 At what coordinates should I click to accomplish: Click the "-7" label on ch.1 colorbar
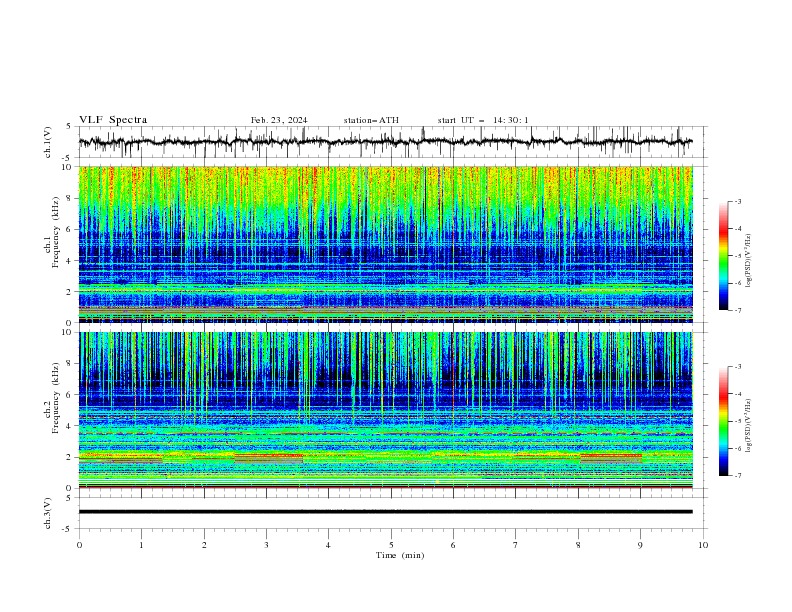[x=738, y=310]
